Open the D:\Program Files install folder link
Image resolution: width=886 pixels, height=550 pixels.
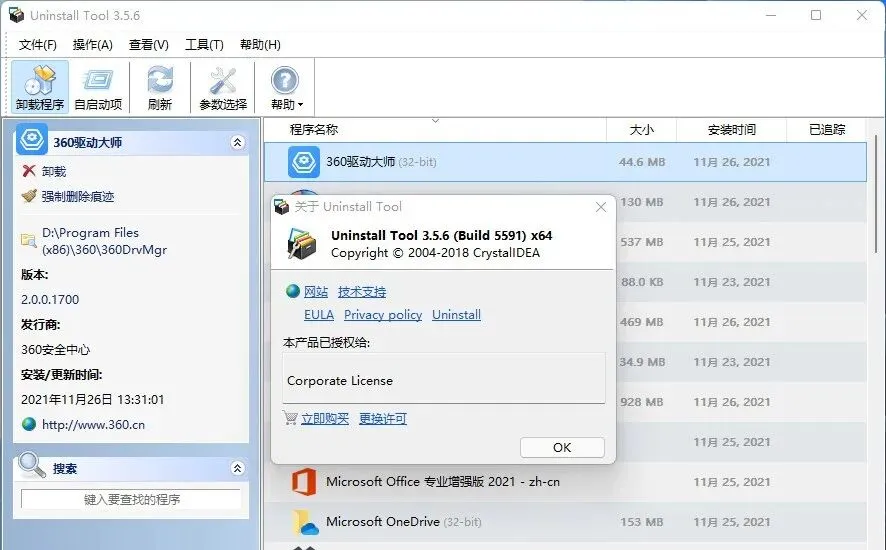[104, 241]
